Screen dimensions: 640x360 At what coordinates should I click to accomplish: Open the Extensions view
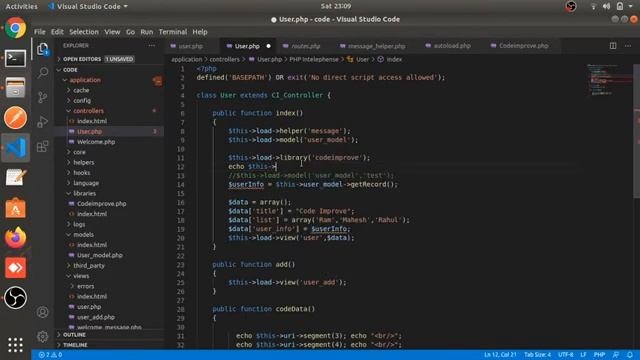coord(42,146)
